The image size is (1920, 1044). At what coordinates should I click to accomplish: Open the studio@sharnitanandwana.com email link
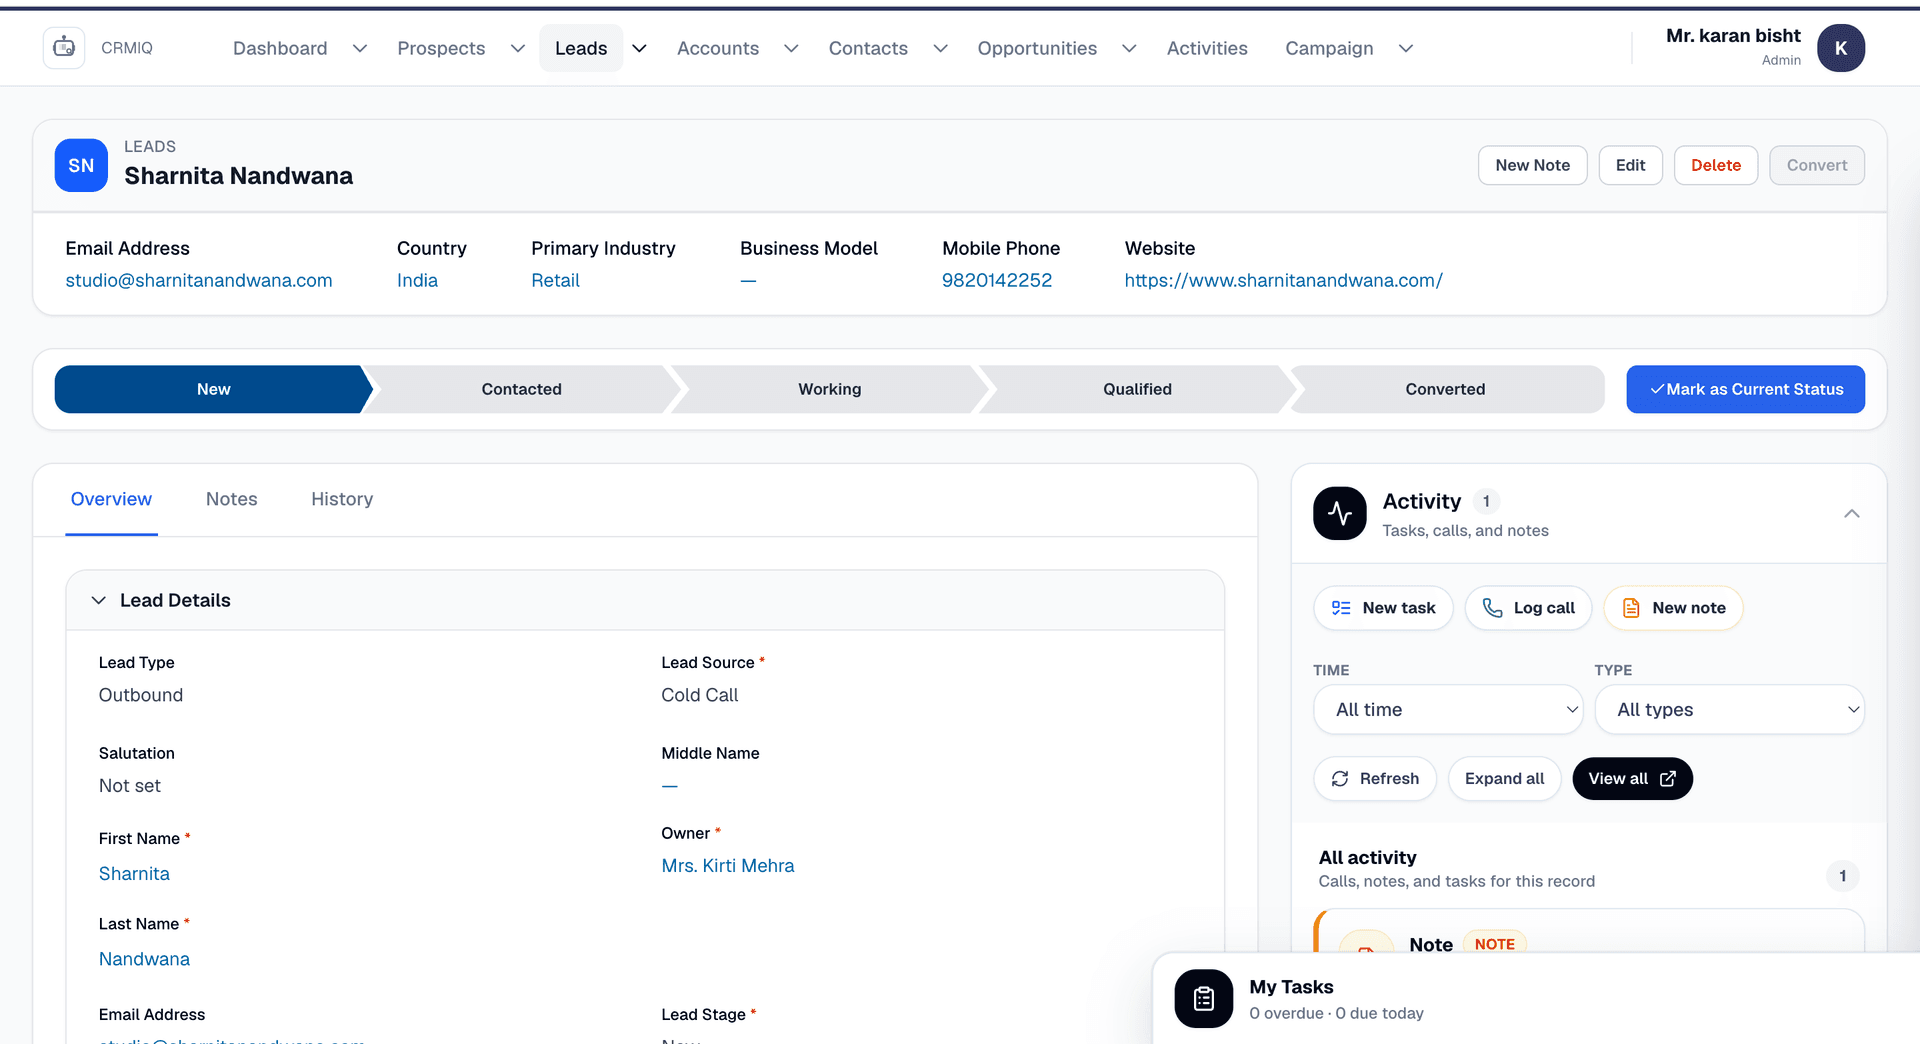(198, 280)
